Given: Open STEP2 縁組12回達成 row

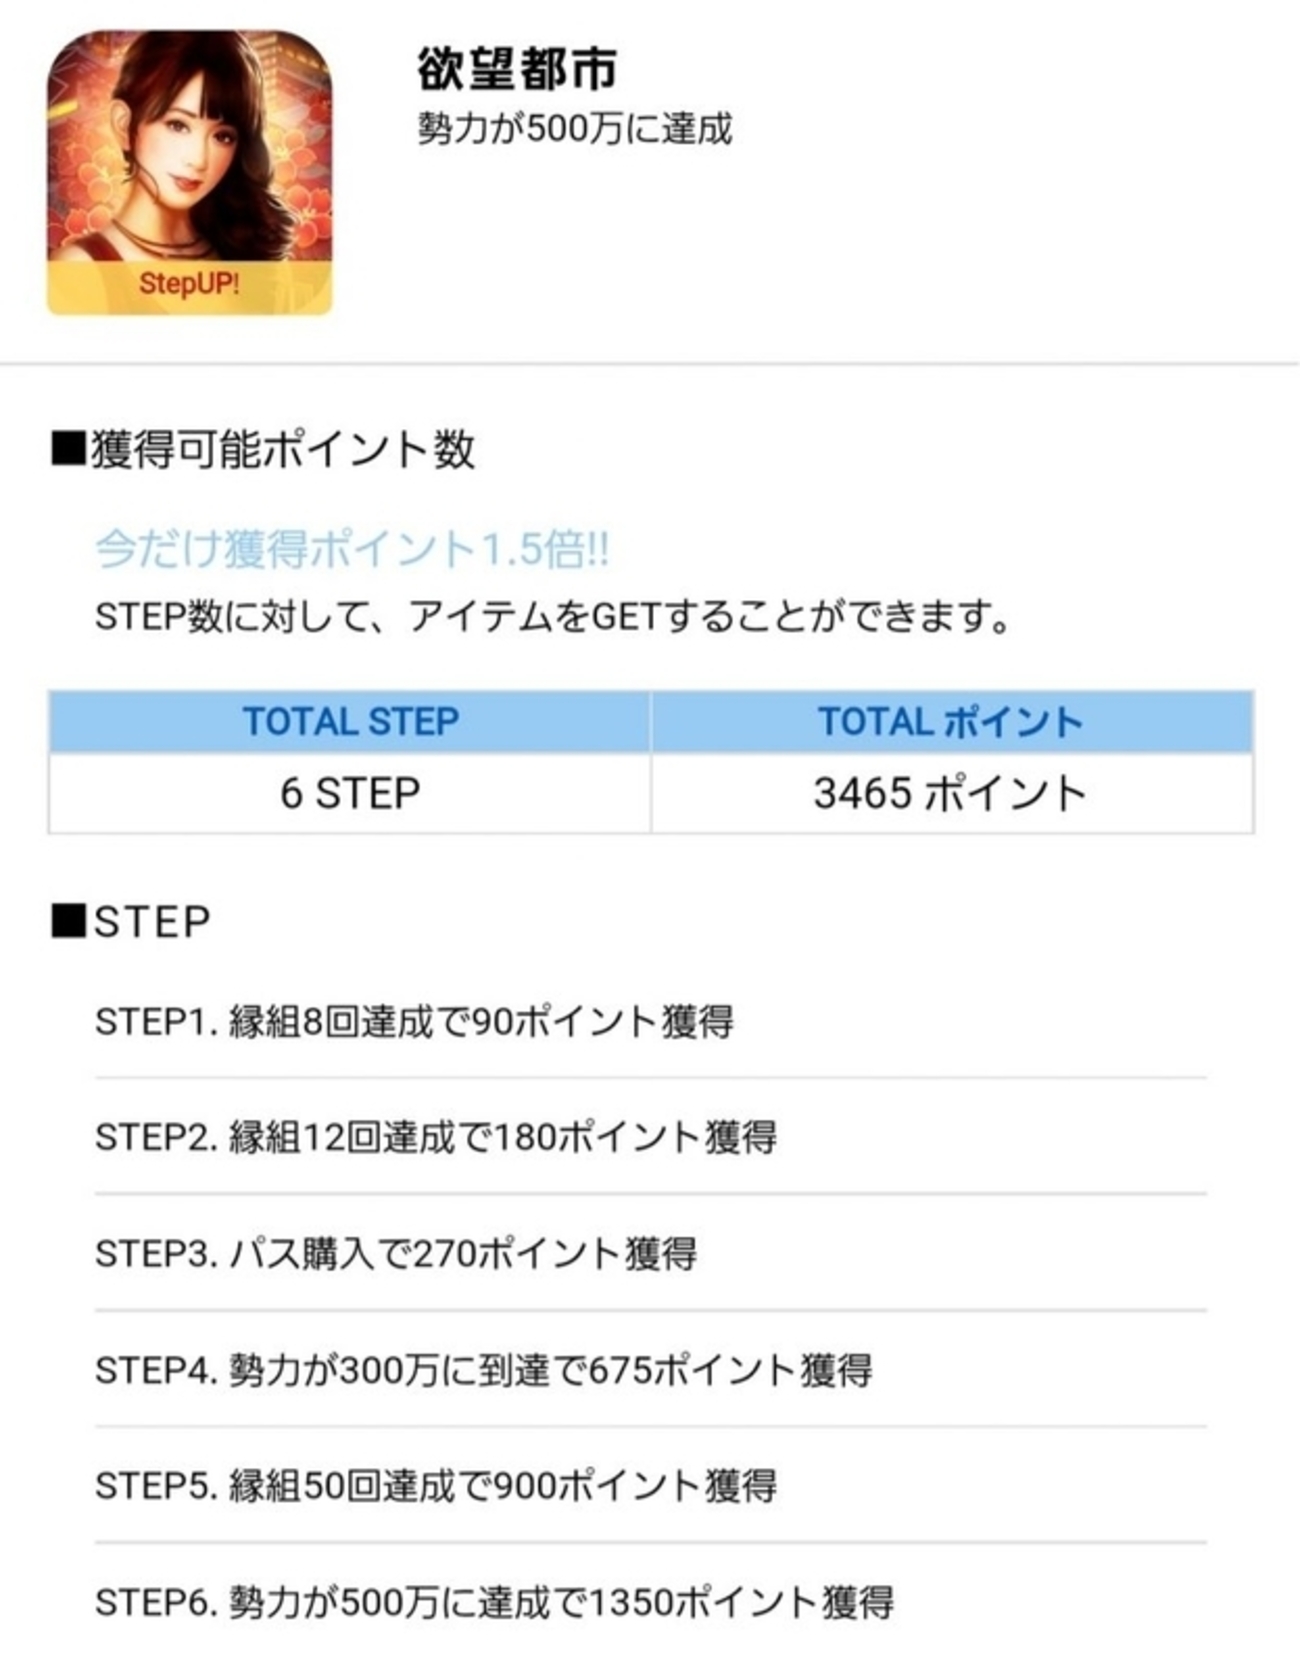Looking at the screenshot, I should coord(651,1137).
